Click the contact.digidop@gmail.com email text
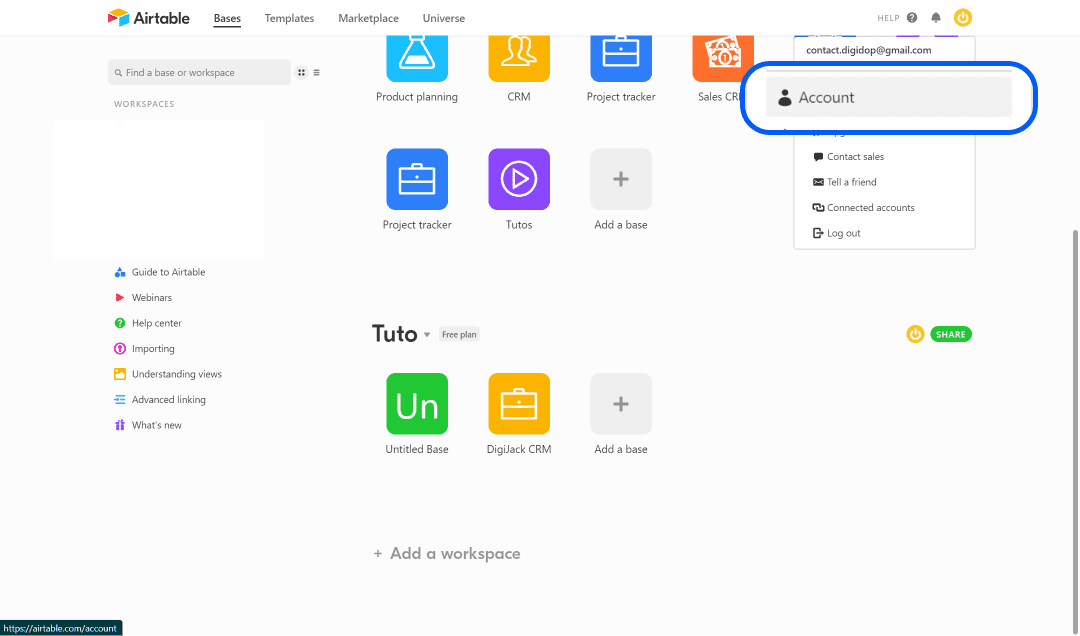The height and width of the screenshot is (636, 1080). pyautogui.click(x=869, y=50)
